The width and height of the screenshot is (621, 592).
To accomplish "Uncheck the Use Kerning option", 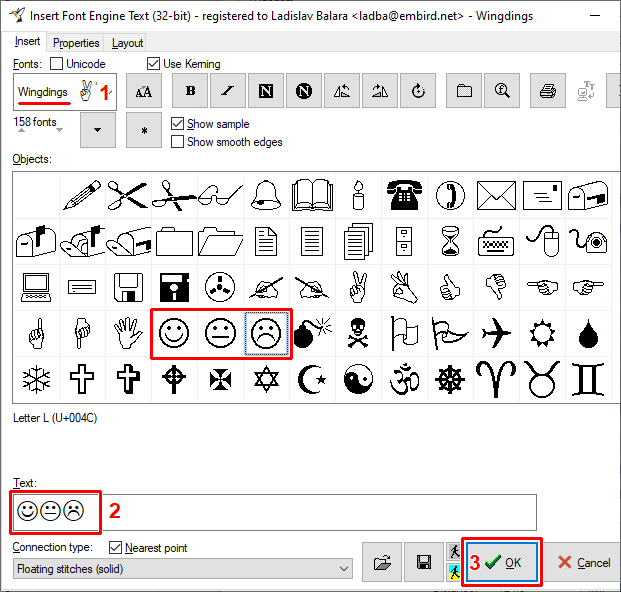I will [x=154, y=64].
